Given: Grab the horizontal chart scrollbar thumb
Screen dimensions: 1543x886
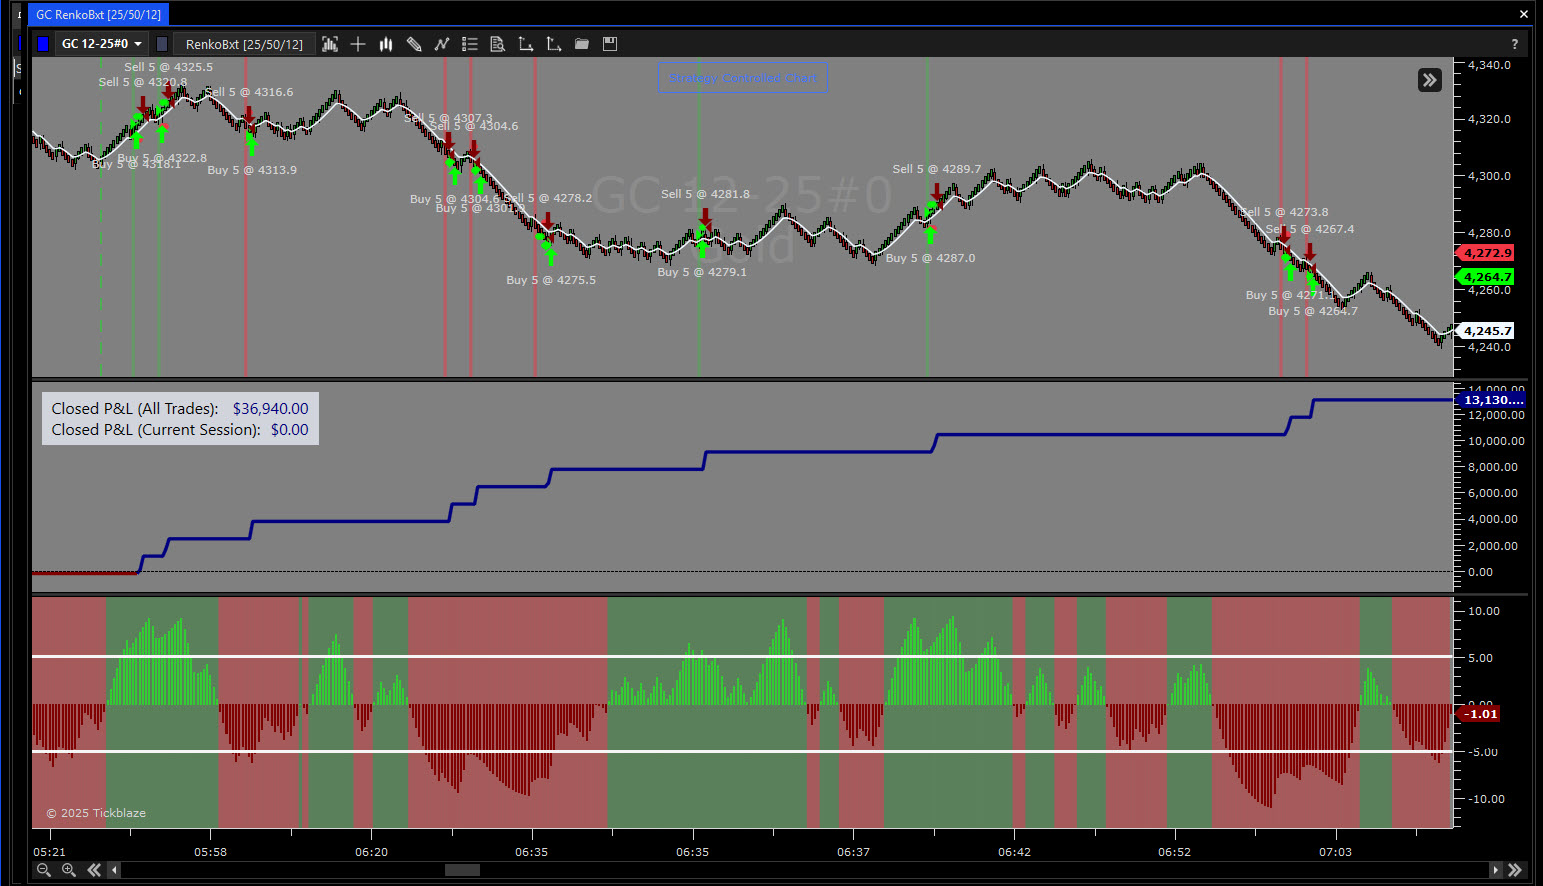Looking at the screenshot, I should (x=462, y=870).
